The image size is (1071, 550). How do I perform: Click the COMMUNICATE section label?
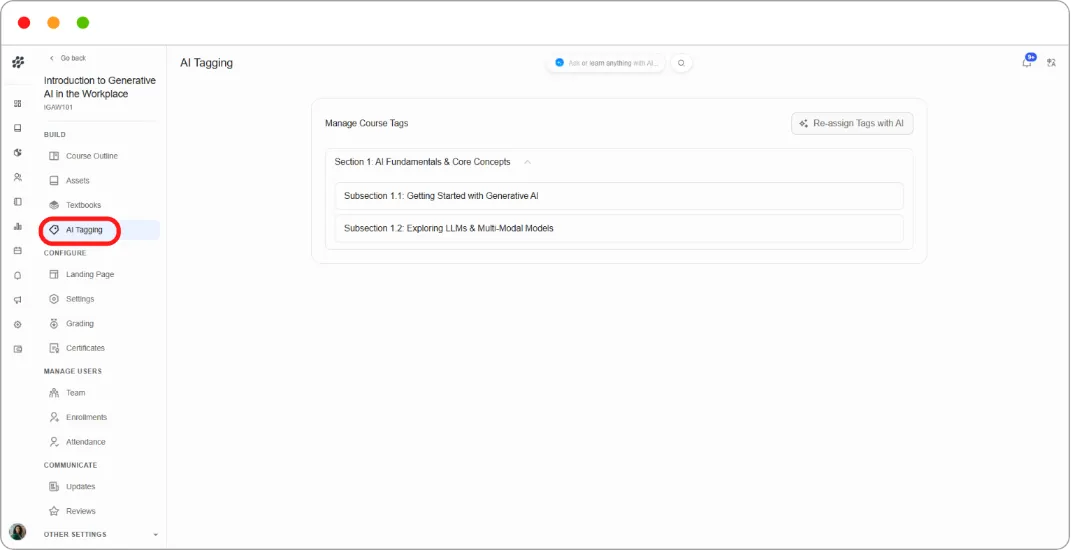(x=70, y=465)
